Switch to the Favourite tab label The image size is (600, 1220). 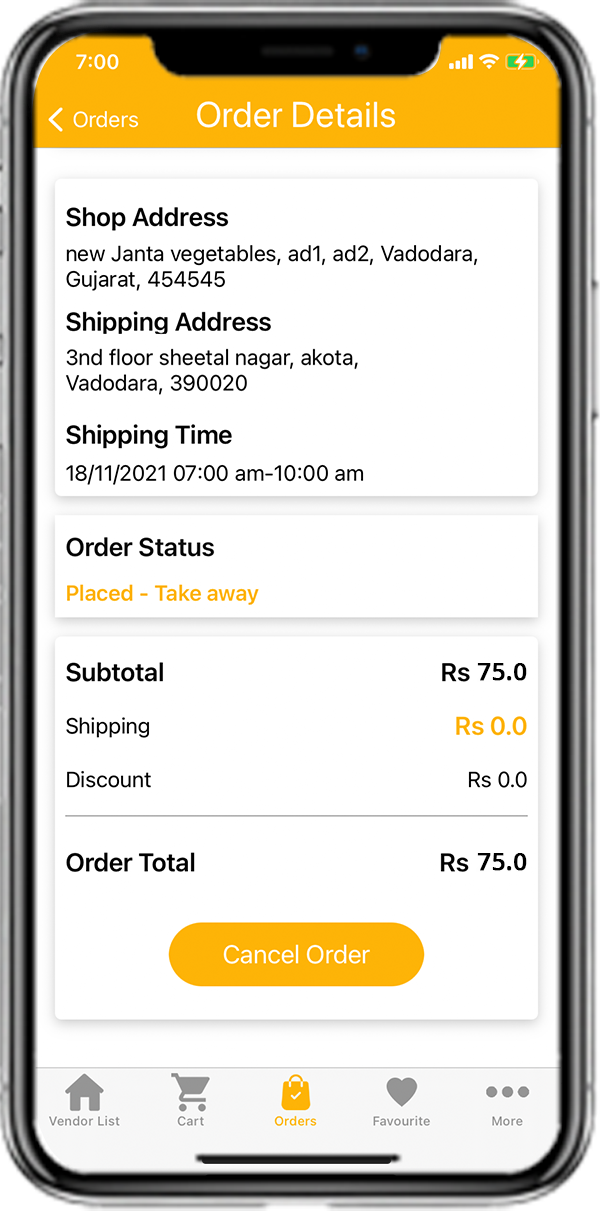pyautogui.click(x=401, y=1121)
